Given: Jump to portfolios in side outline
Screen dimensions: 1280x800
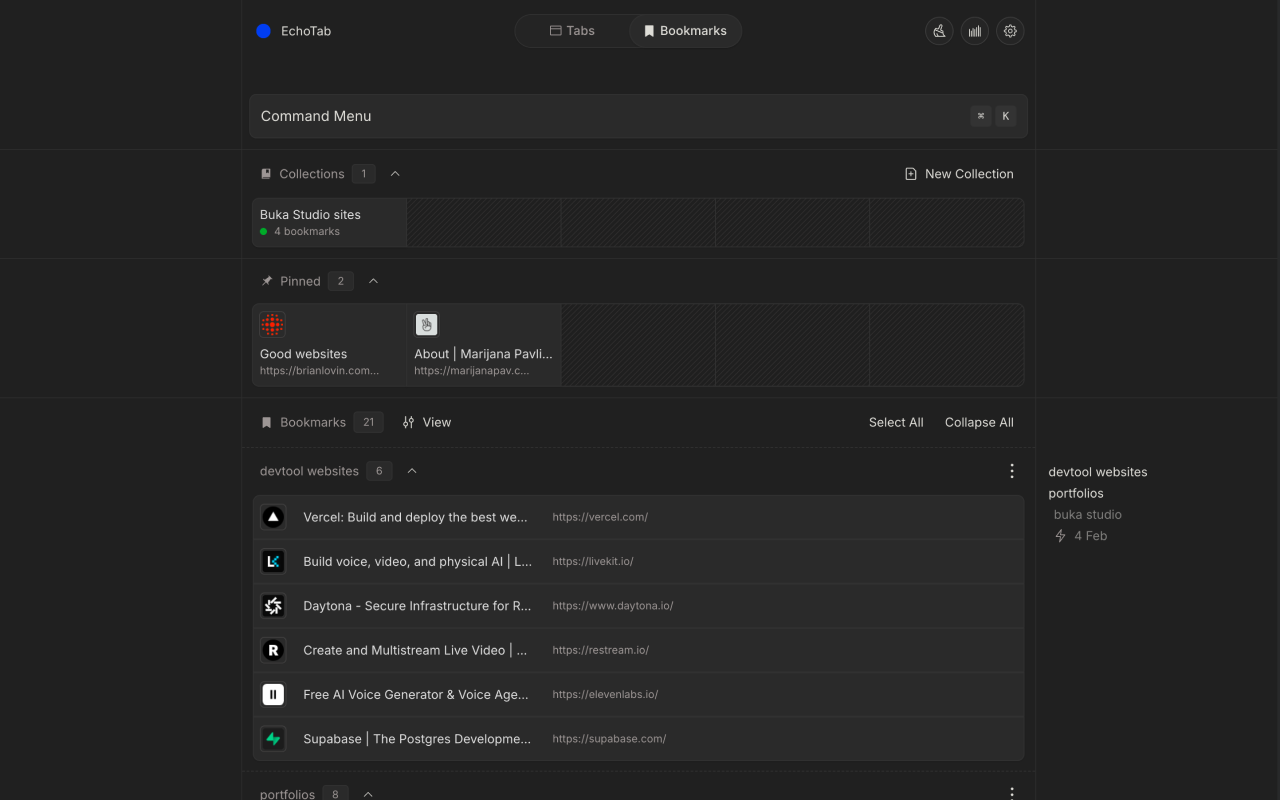Looking at the screenshot, I should [x=1076, y=493].
